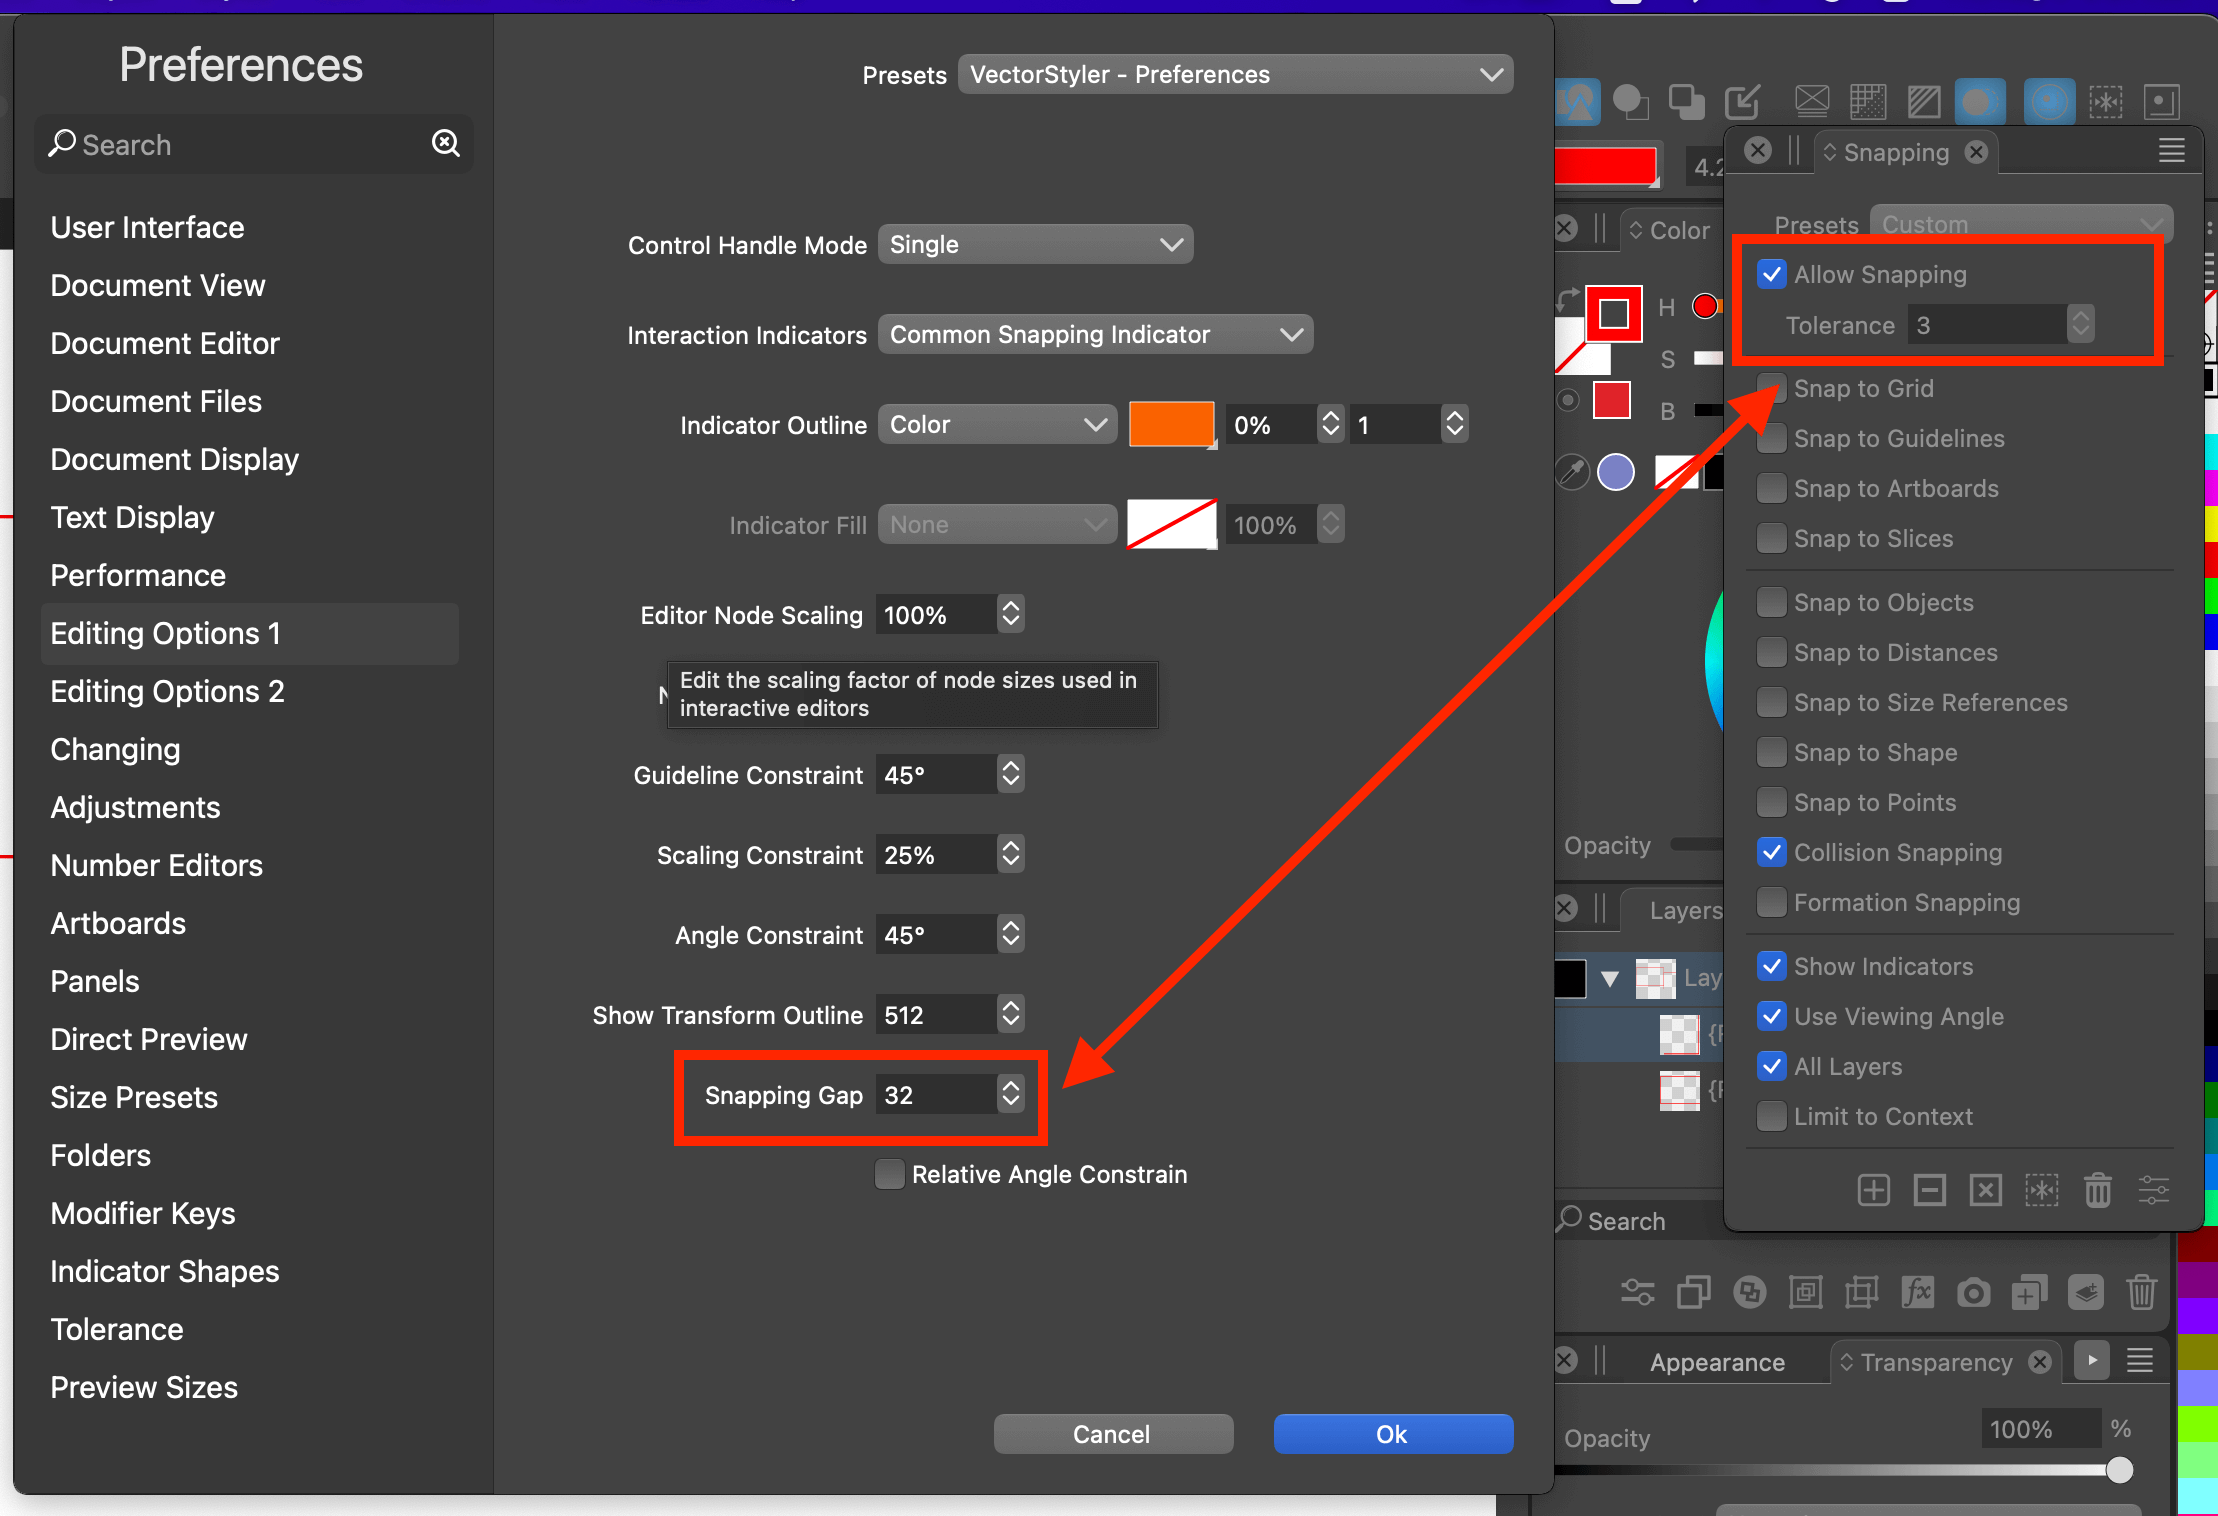Enable Snap to Grid checkbox
2218x1516 pixels.
pos(1771,388)
